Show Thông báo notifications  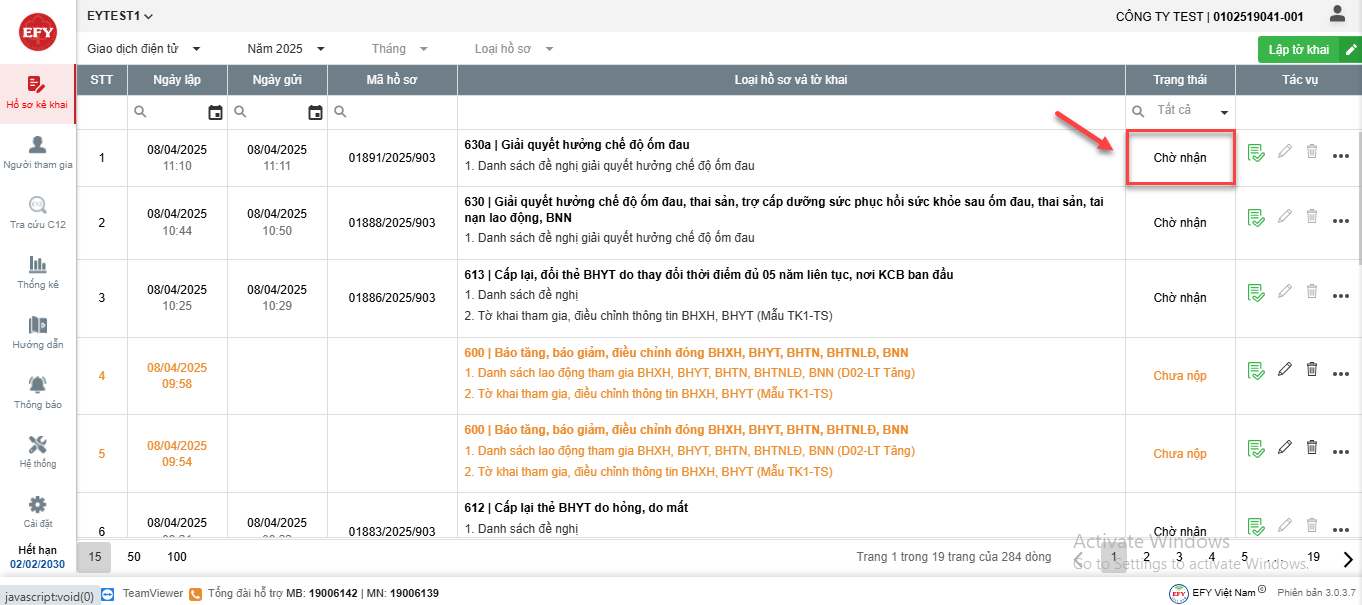37,393
